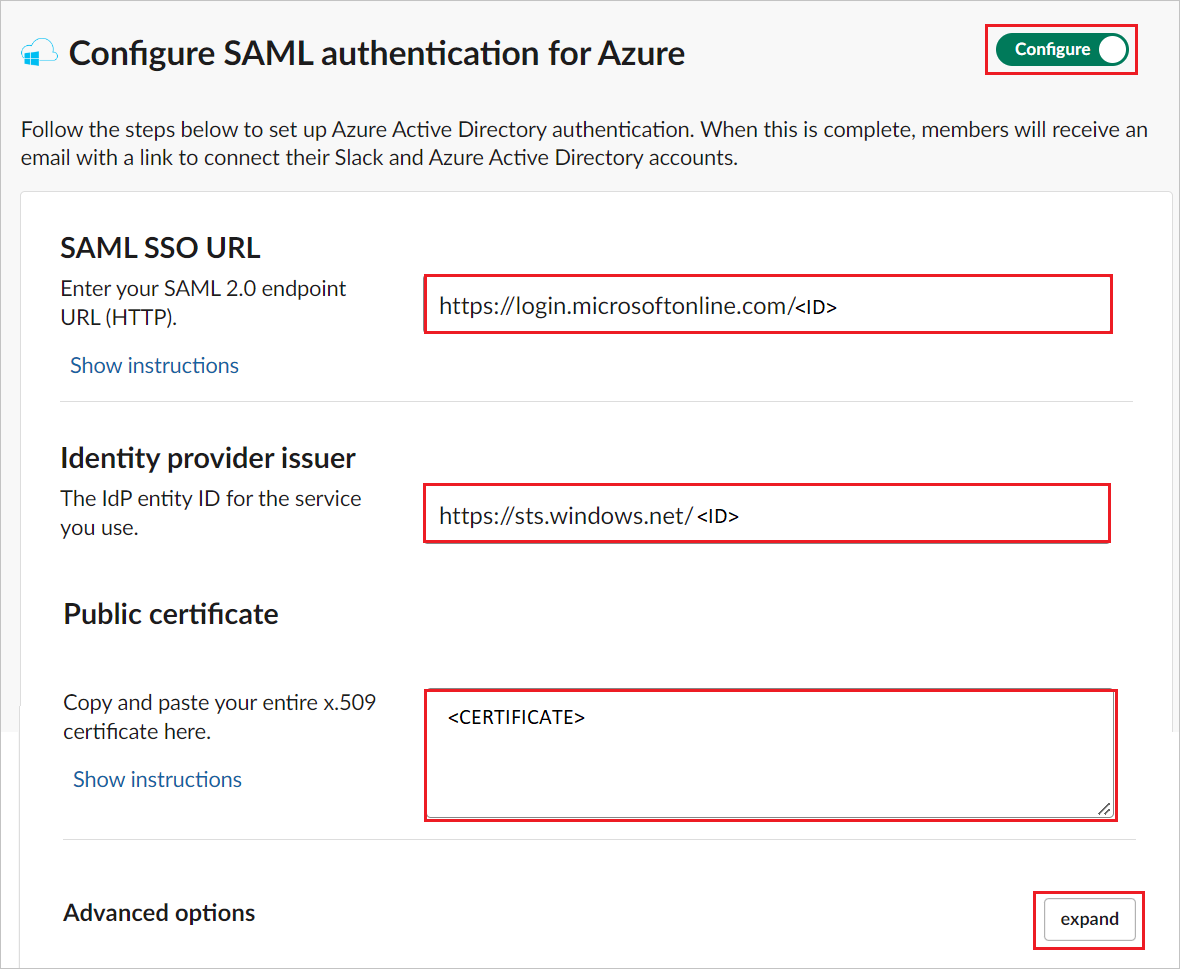Screen dimensions: 1180x969
Task: Click the x.509 certificate description text
Action: coord(219,717)
